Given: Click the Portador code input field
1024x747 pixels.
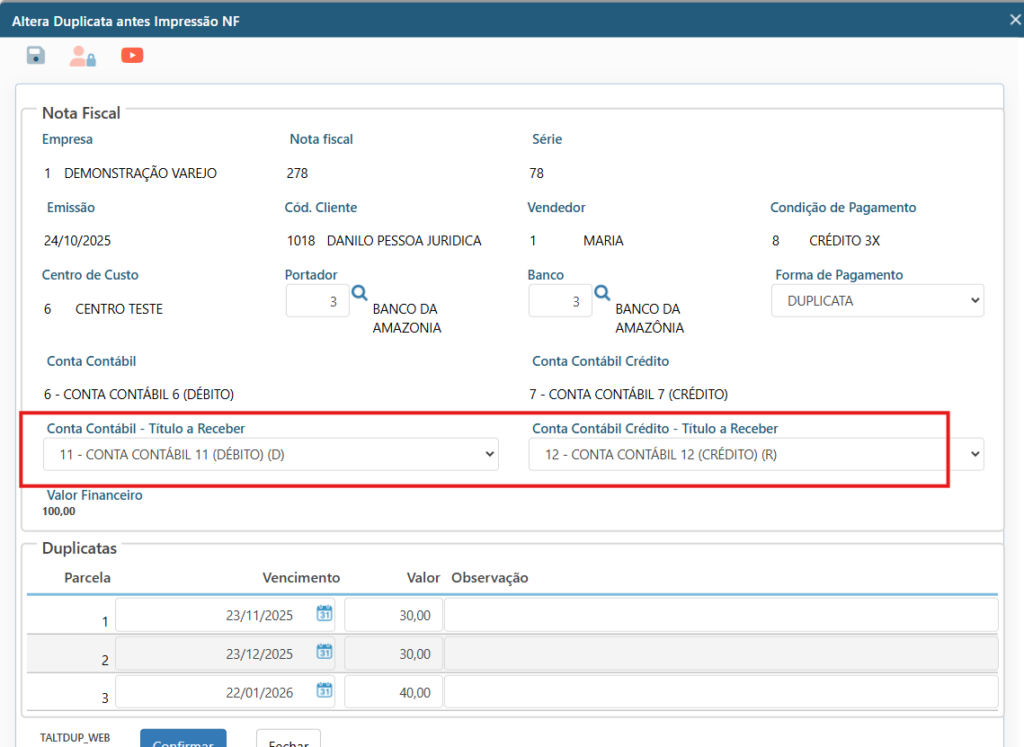Looking at the screenshot, I should tap(317, 301).
